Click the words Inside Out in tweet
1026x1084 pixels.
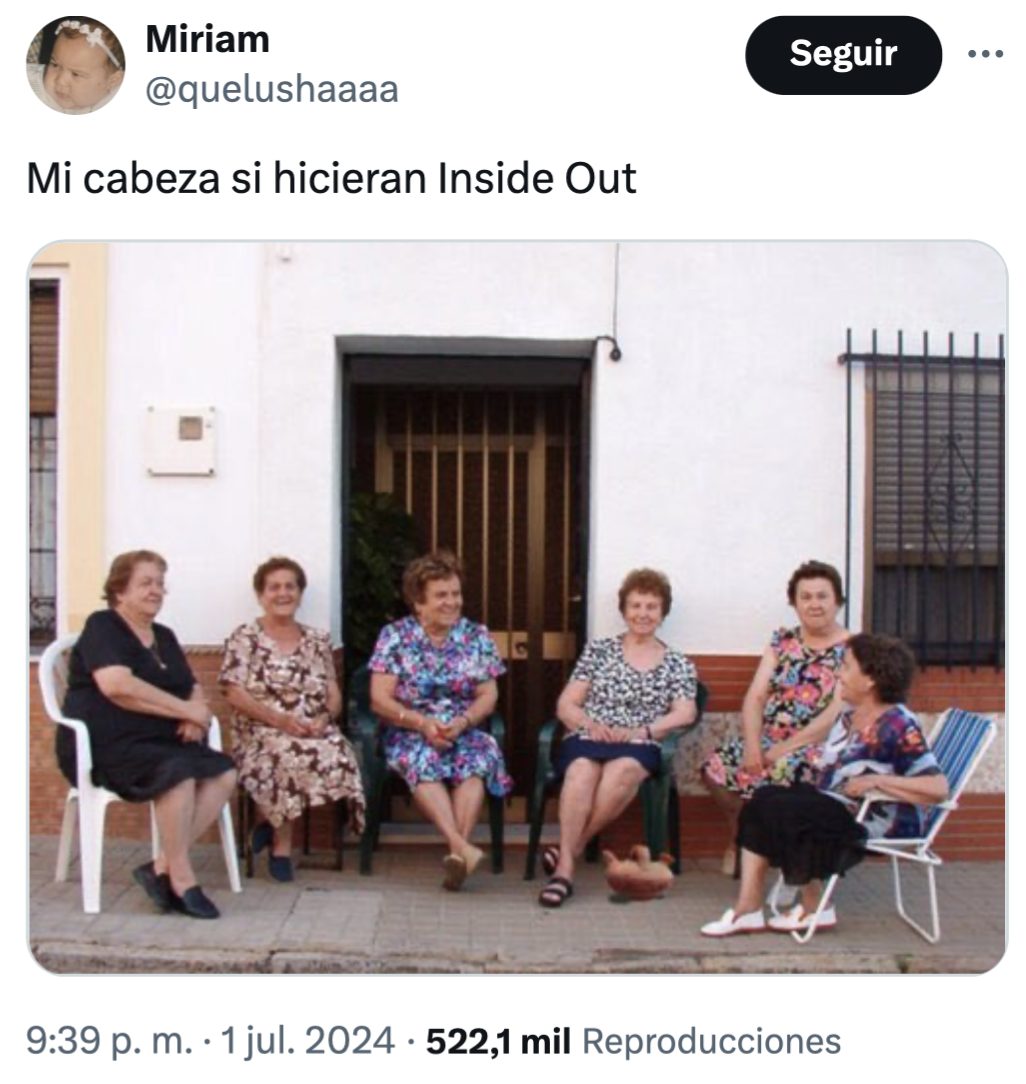click(x=537, y=178)
